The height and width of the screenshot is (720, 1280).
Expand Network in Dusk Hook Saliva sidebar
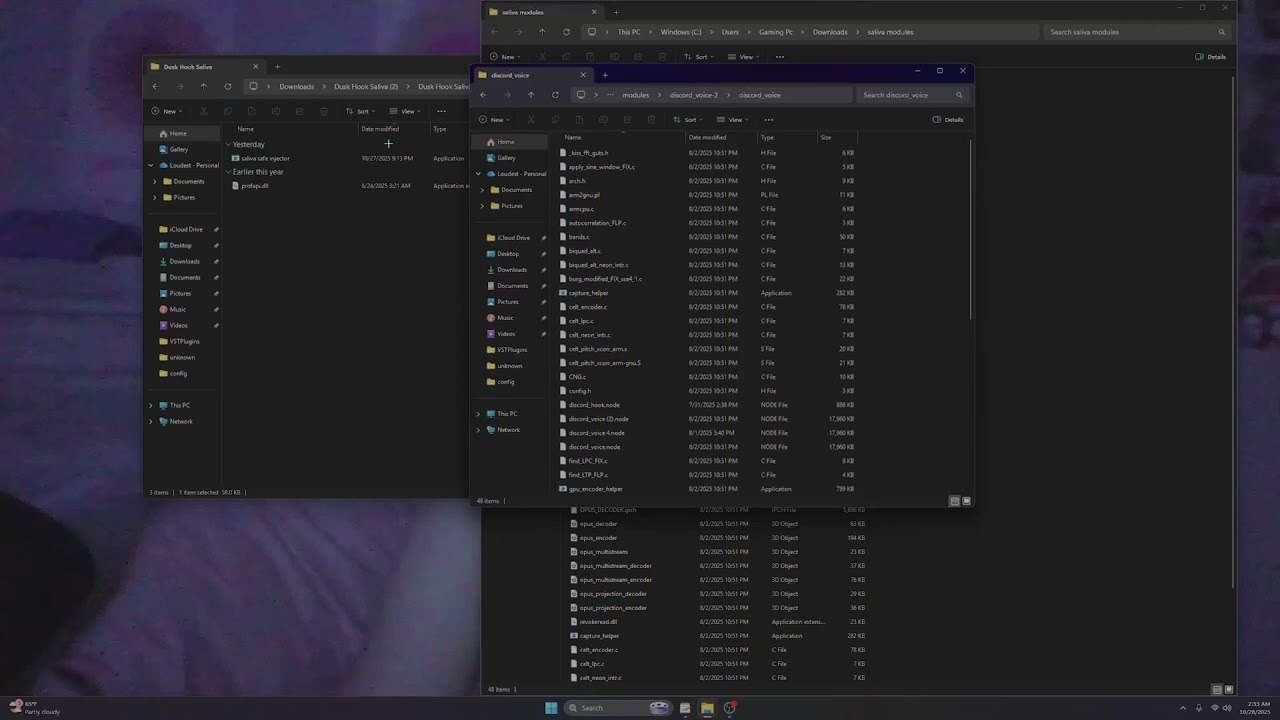point(151,421)
